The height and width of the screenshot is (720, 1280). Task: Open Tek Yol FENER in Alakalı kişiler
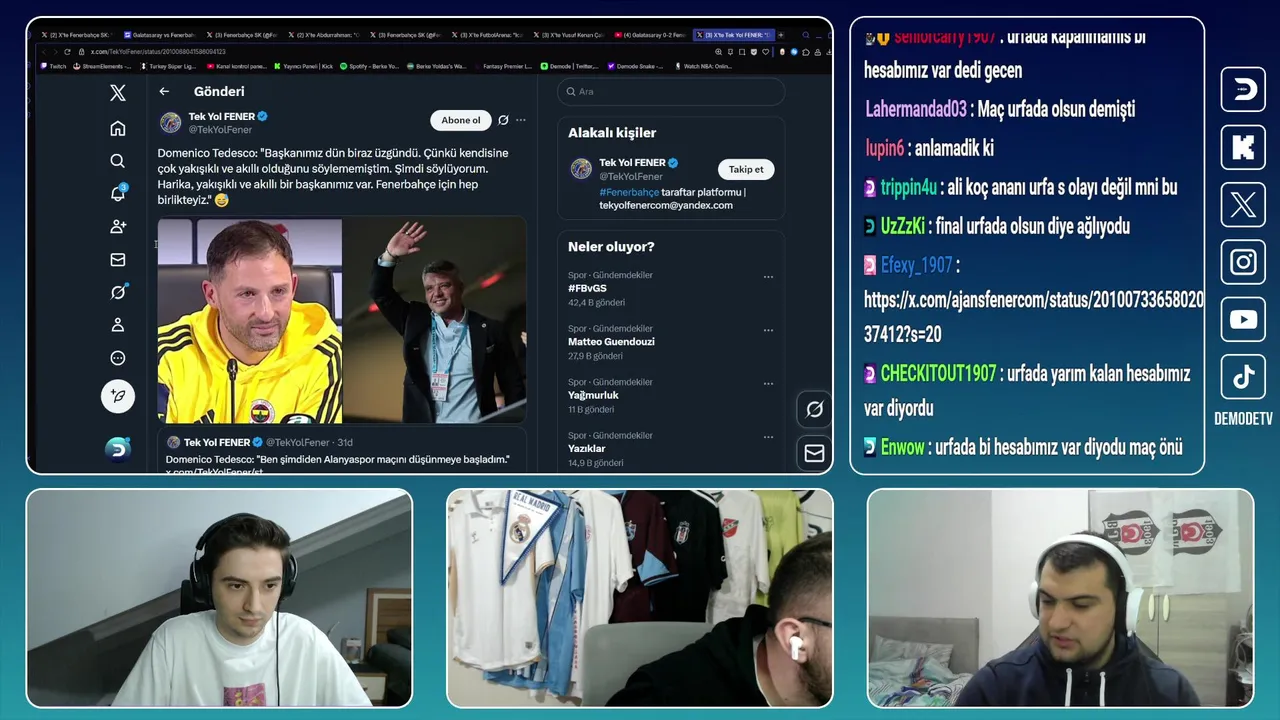(632, 162)
